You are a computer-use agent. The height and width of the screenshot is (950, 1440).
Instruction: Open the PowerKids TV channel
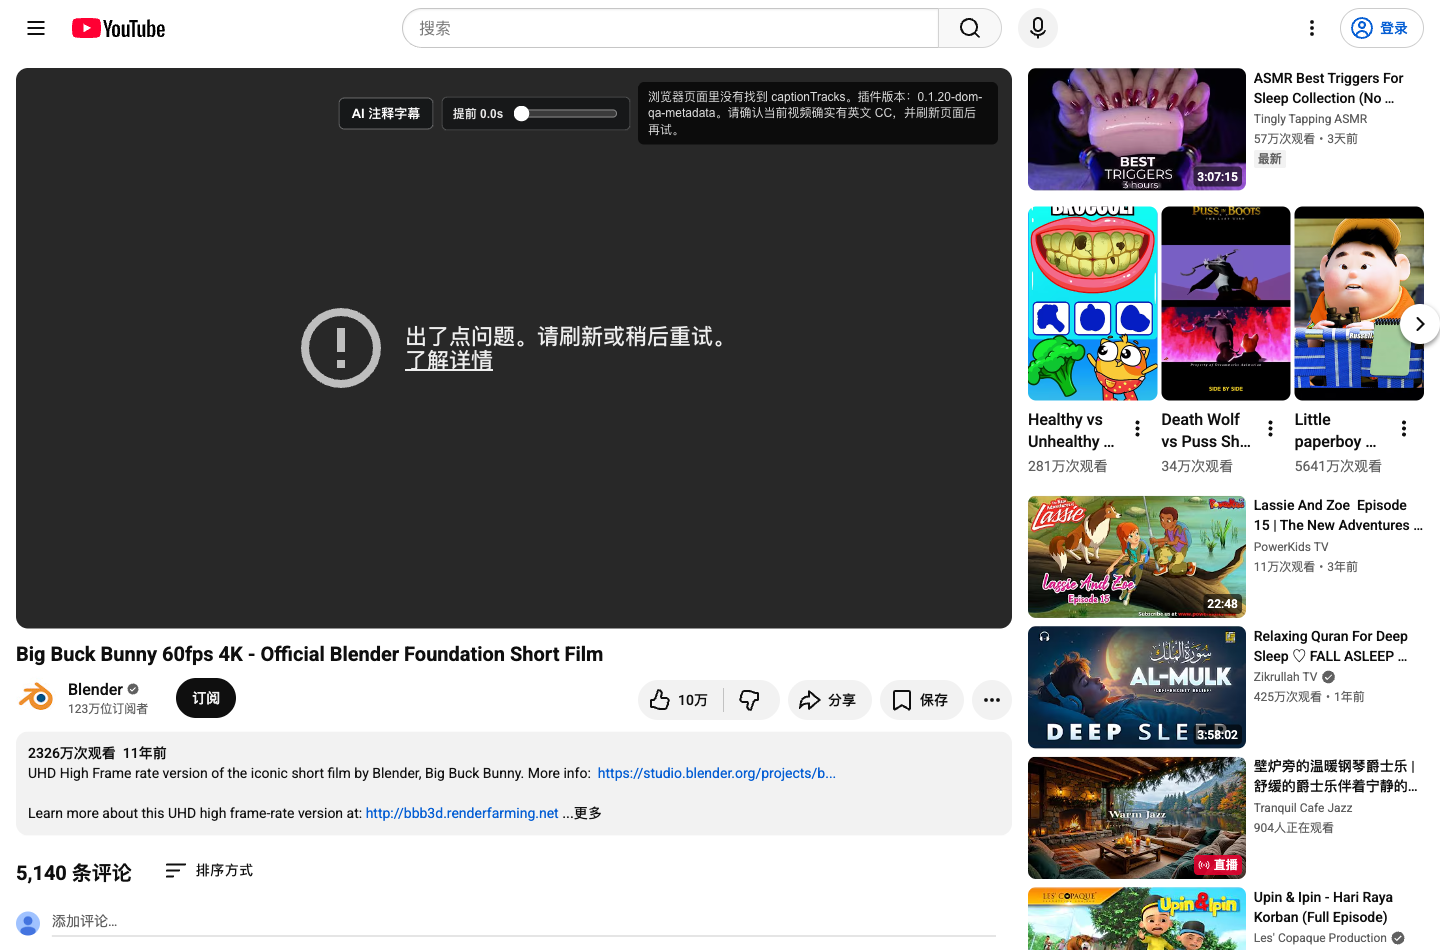[x=1291, y=546]
